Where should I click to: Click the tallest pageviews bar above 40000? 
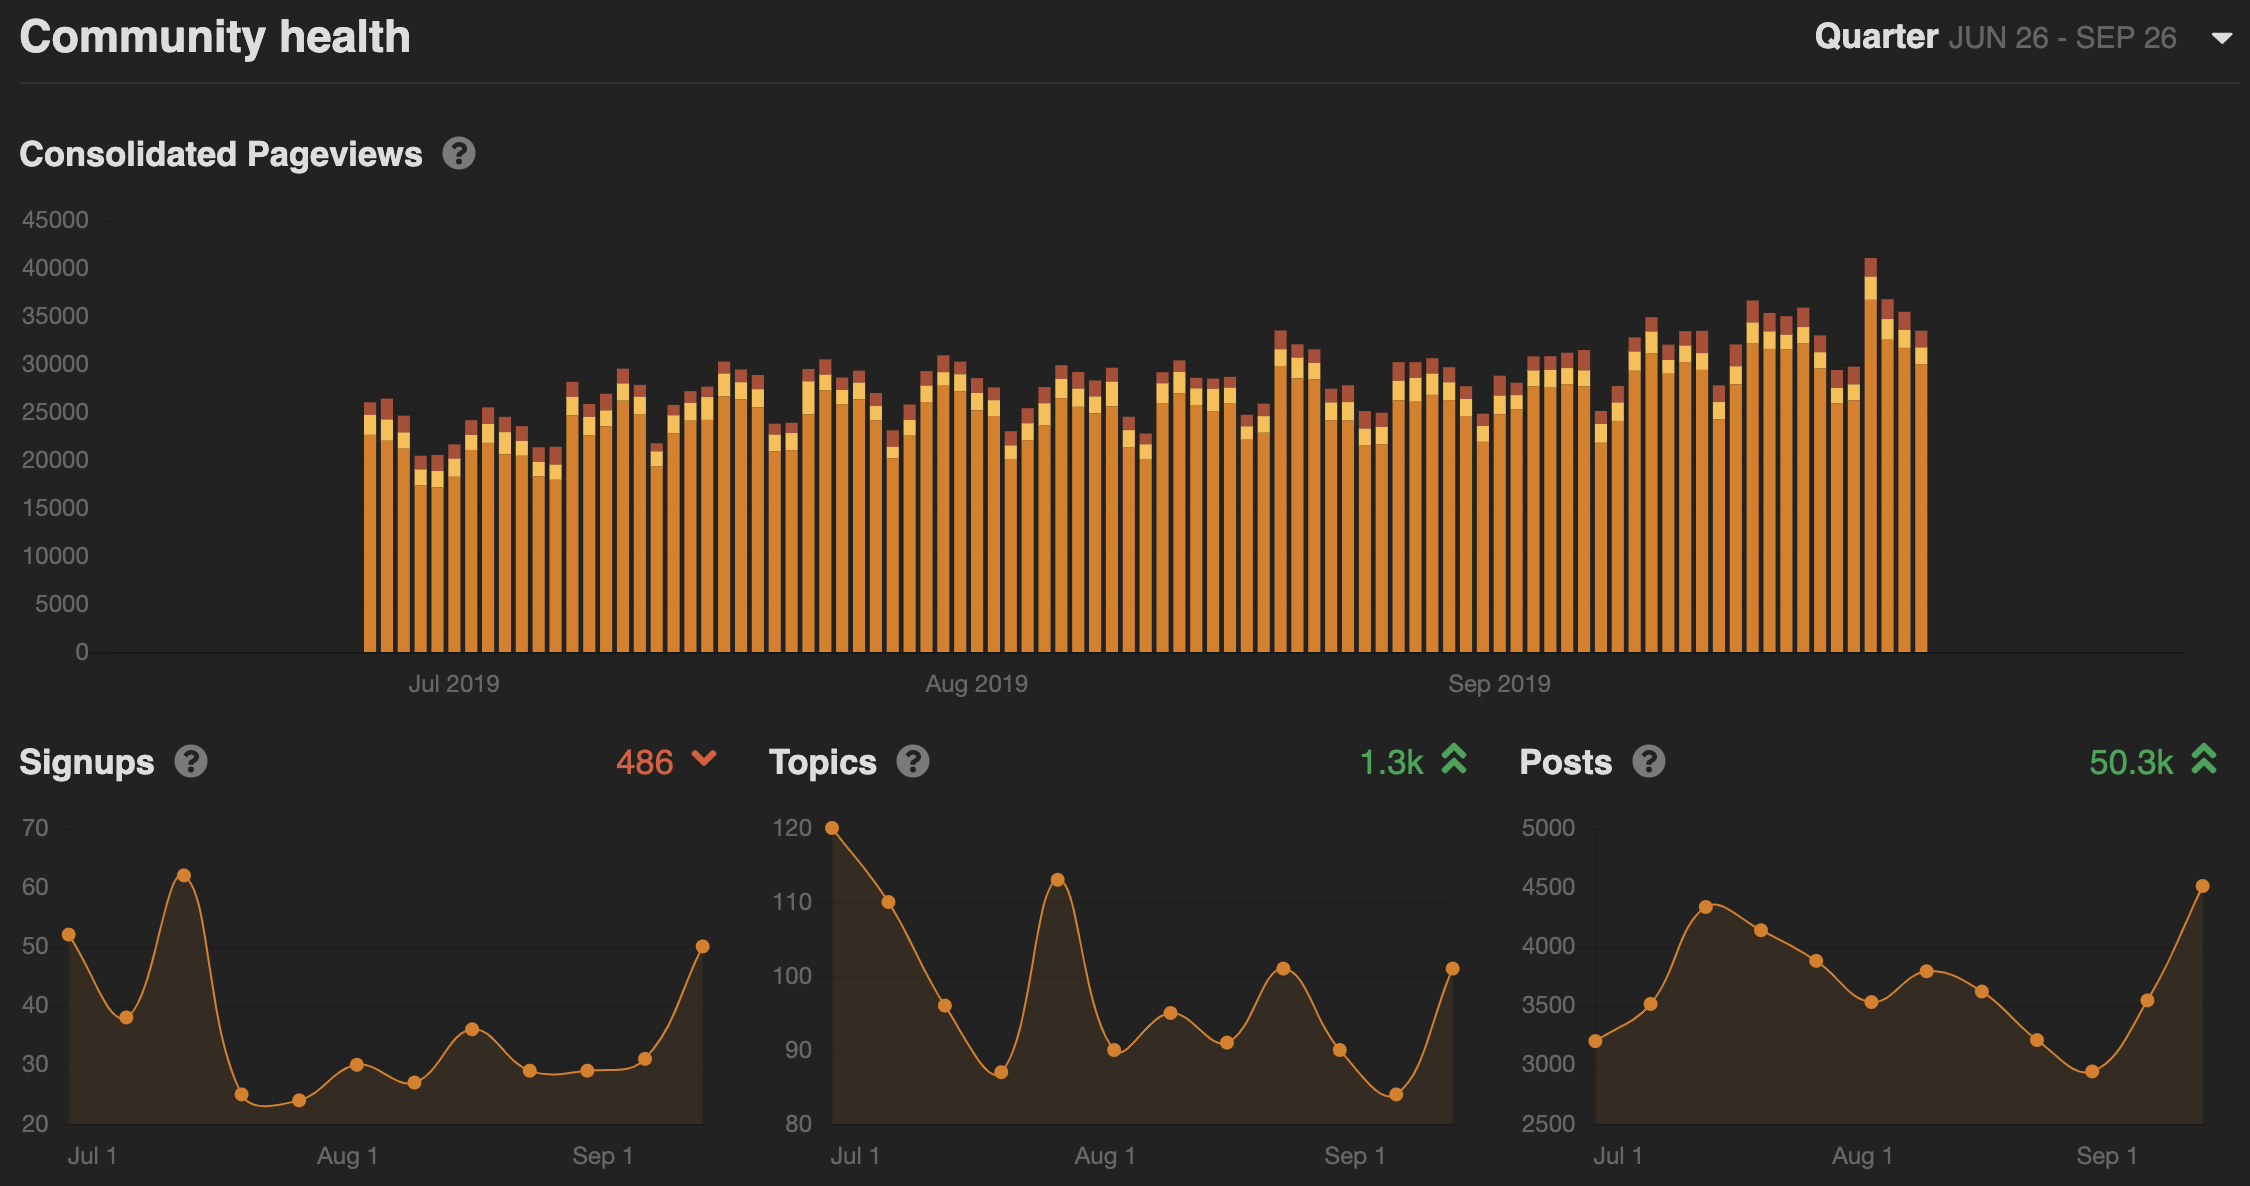coord(1870,455)
